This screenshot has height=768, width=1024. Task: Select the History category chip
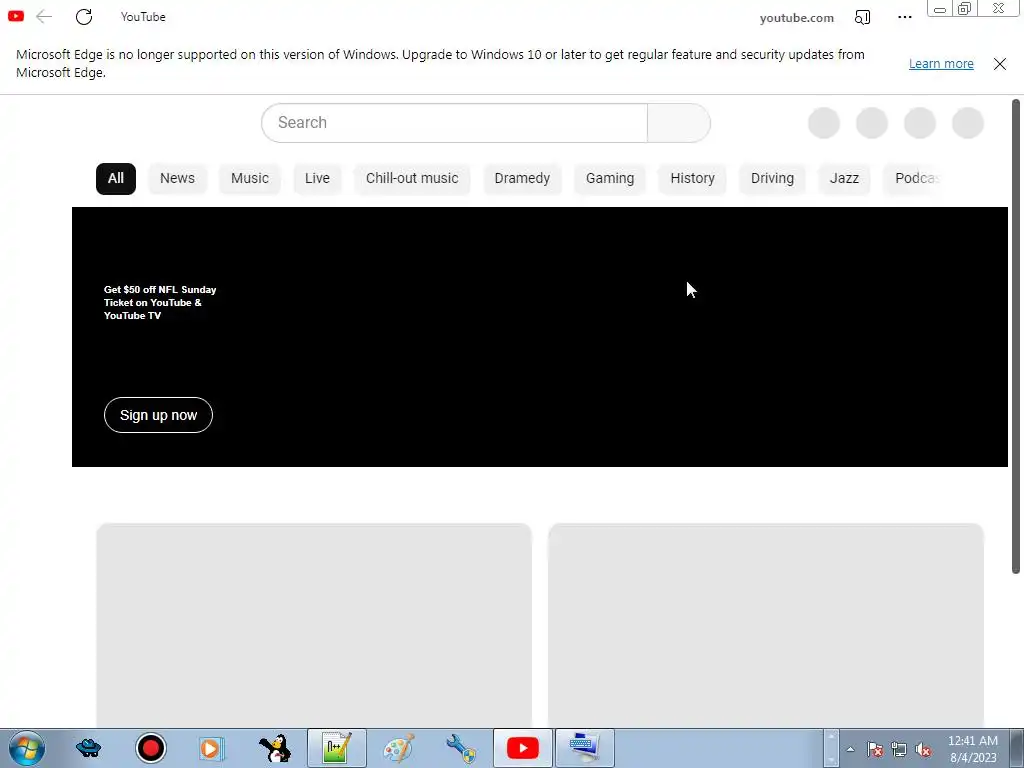coord(692,178)
